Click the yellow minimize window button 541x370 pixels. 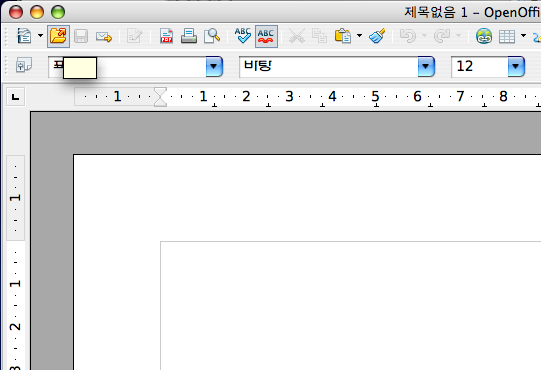point(37,12)
